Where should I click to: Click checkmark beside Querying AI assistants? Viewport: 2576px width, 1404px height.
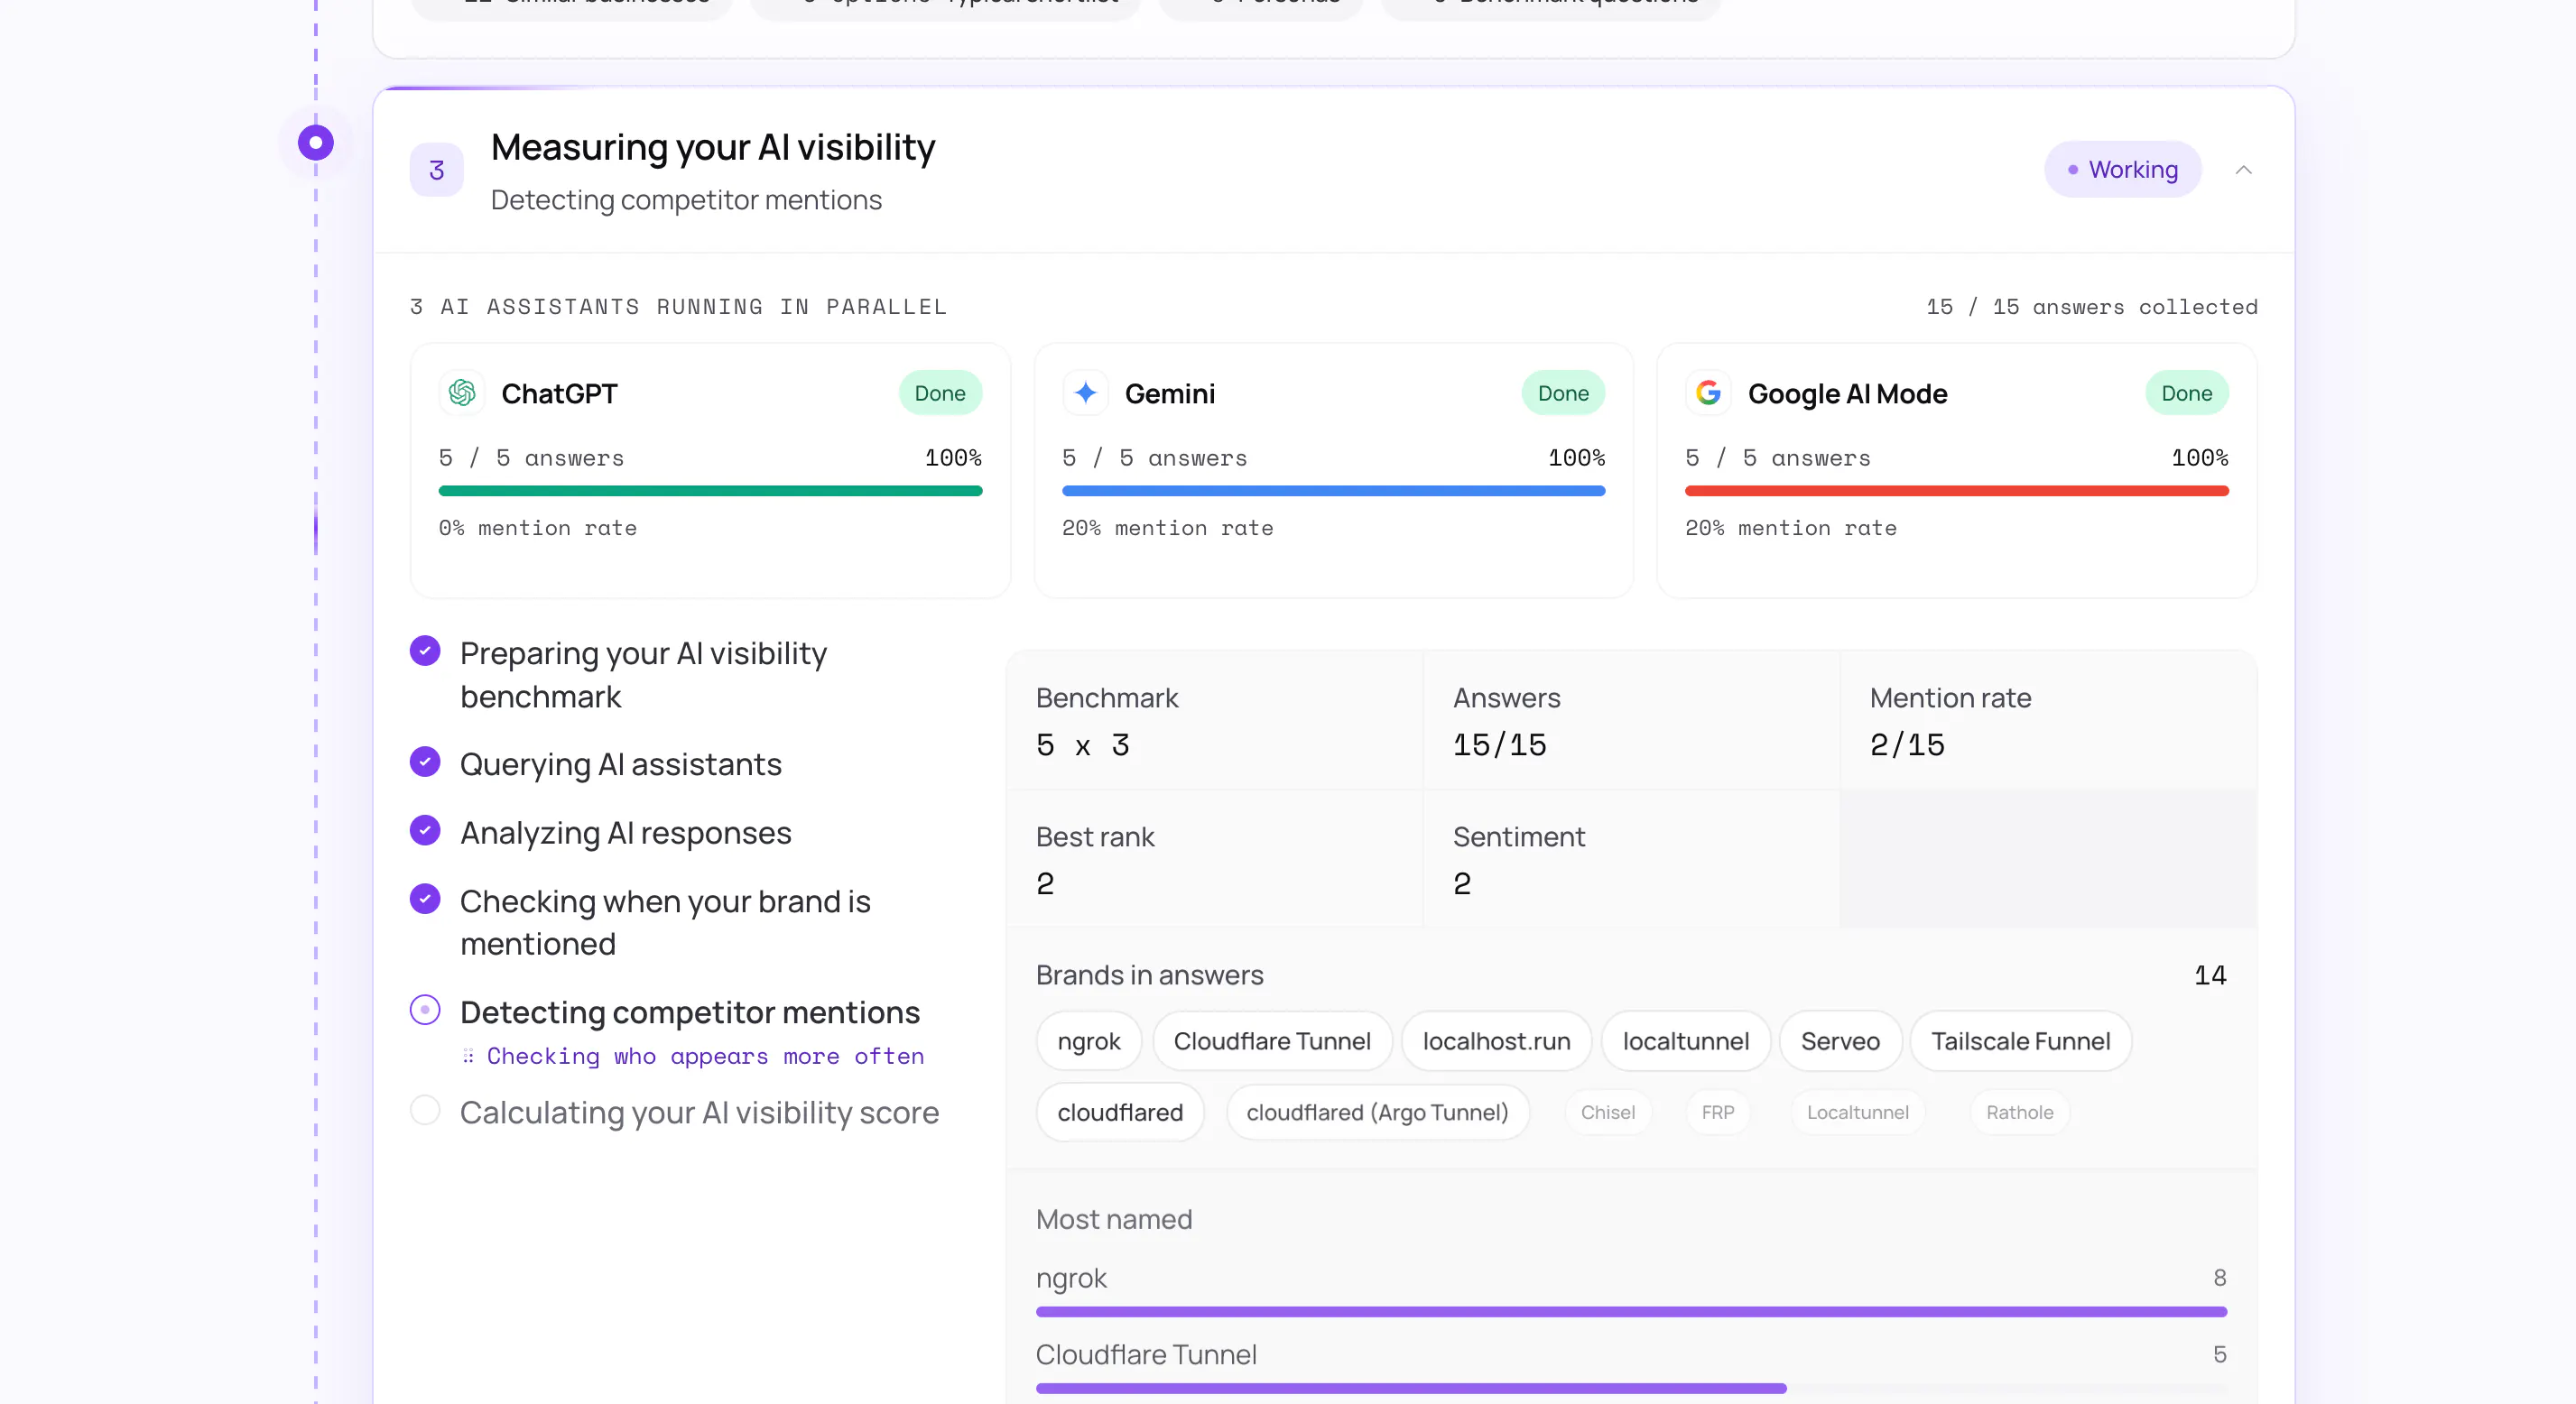pos(425,762)
